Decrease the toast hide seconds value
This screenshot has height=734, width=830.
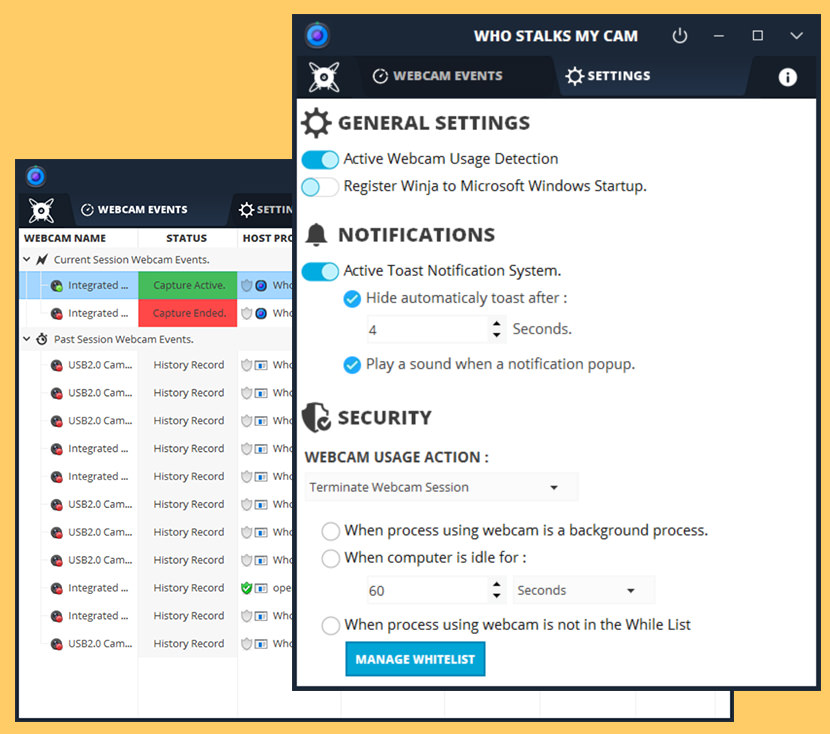[496, 335]
